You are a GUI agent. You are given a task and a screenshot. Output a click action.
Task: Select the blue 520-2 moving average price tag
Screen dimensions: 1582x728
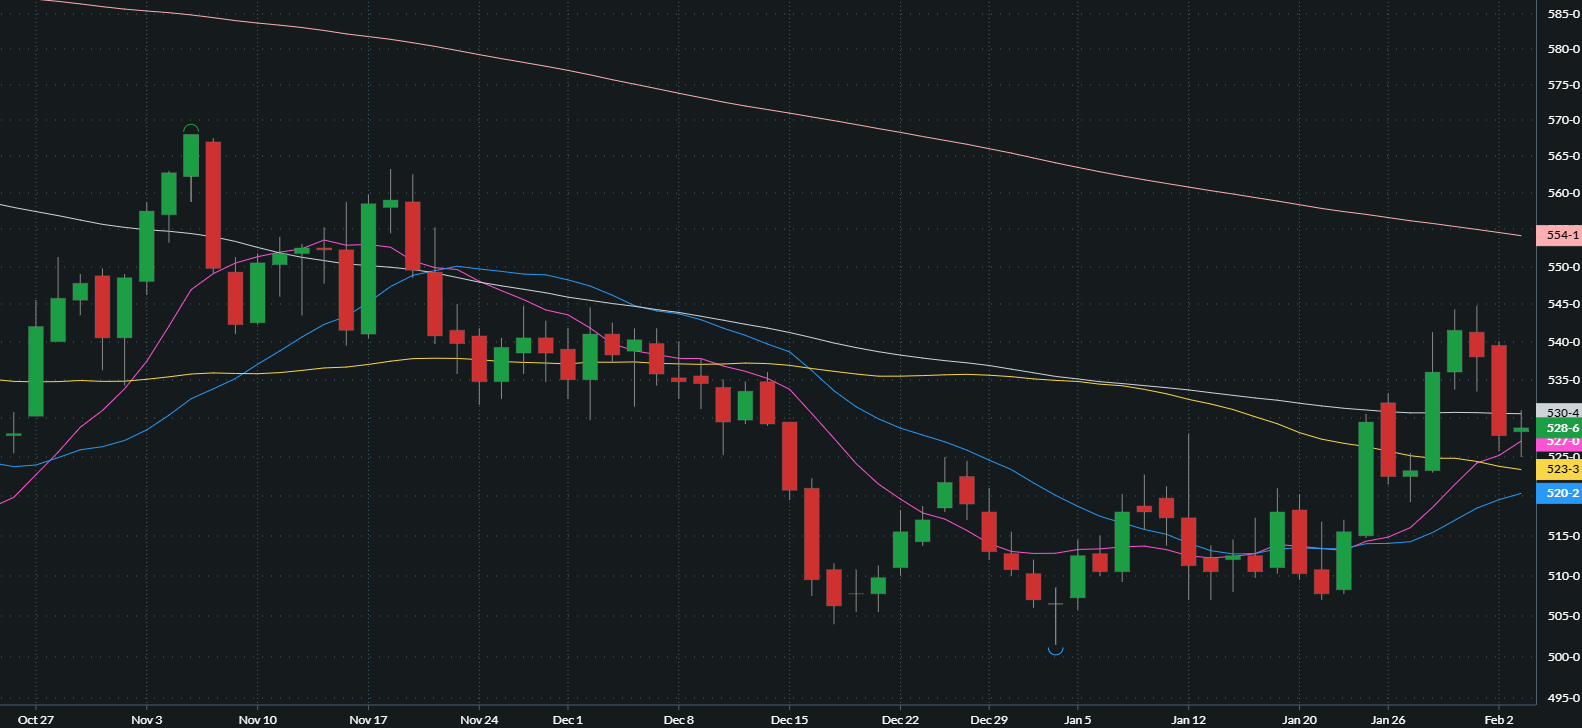click(1562, 493)
